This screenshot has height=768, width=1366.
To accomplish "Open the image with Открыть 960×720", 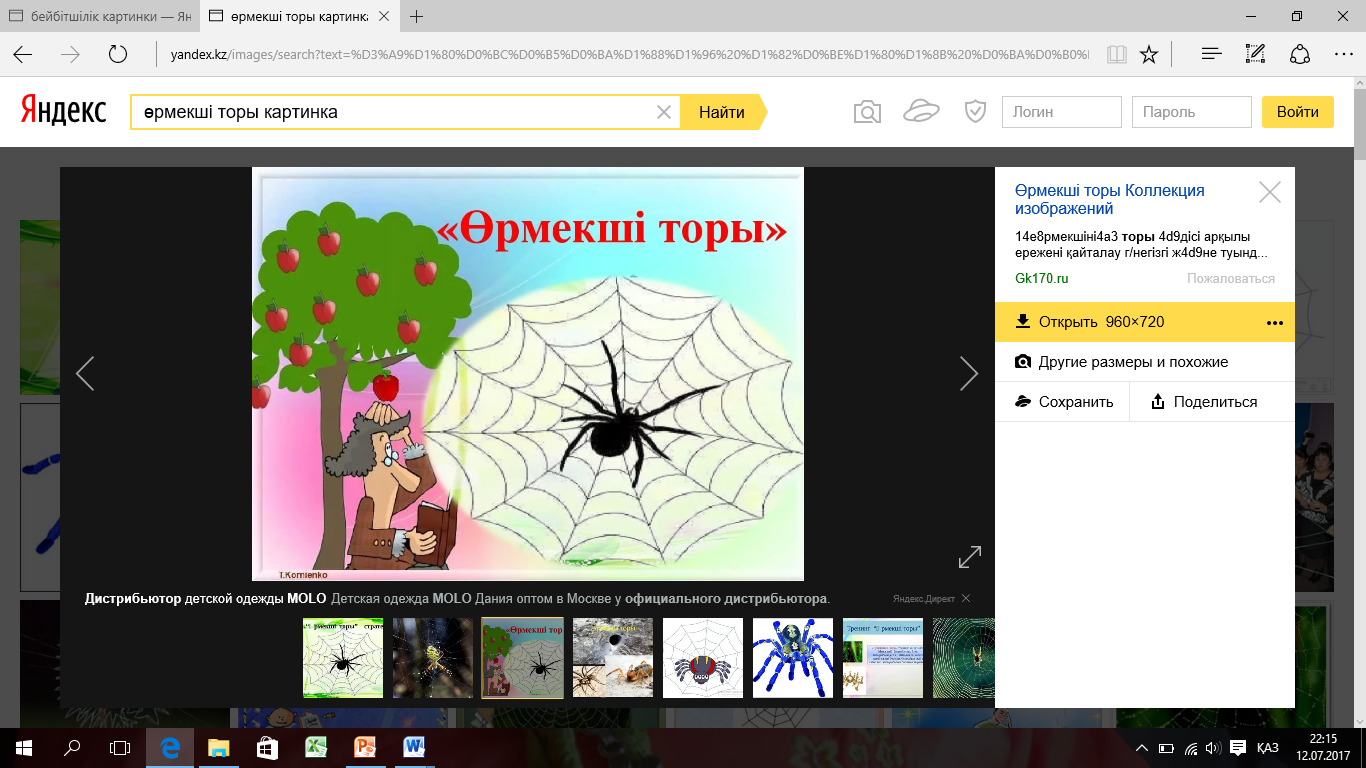I will [1101, 322].
